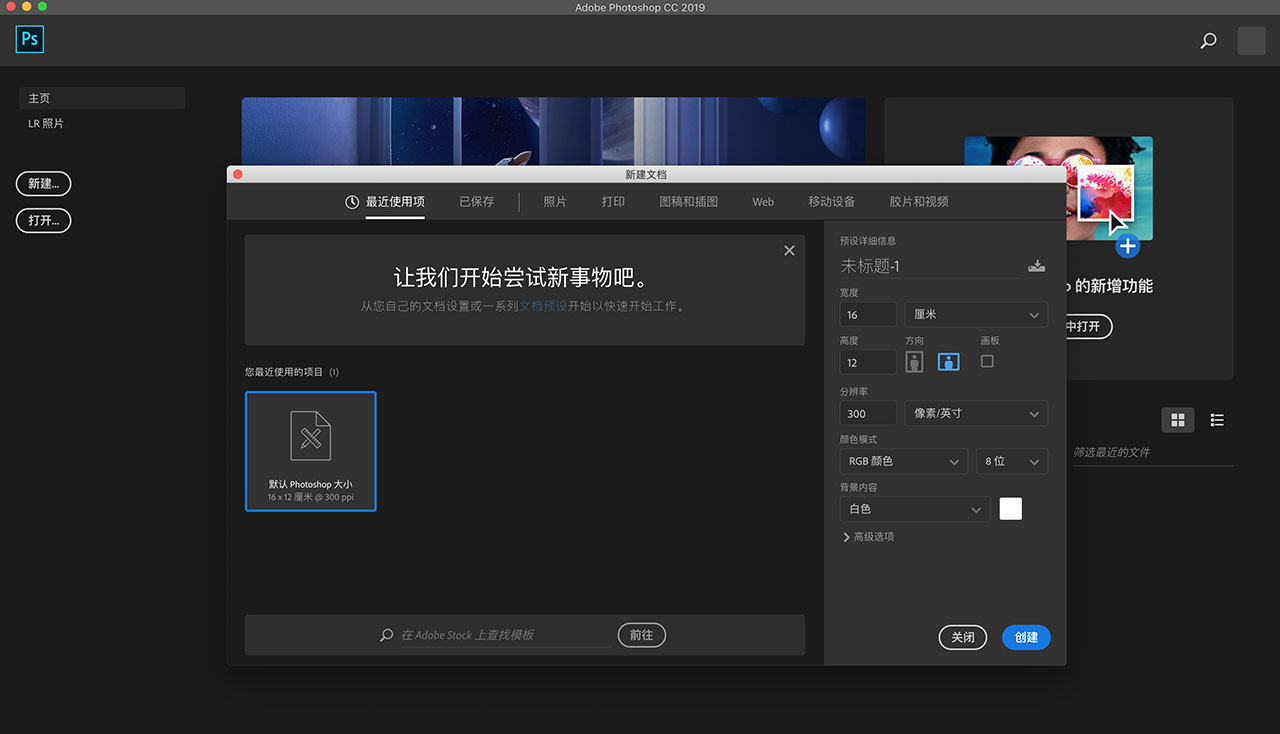Click the Adobe Stock search magnifier icon

[x=387, y=635]
